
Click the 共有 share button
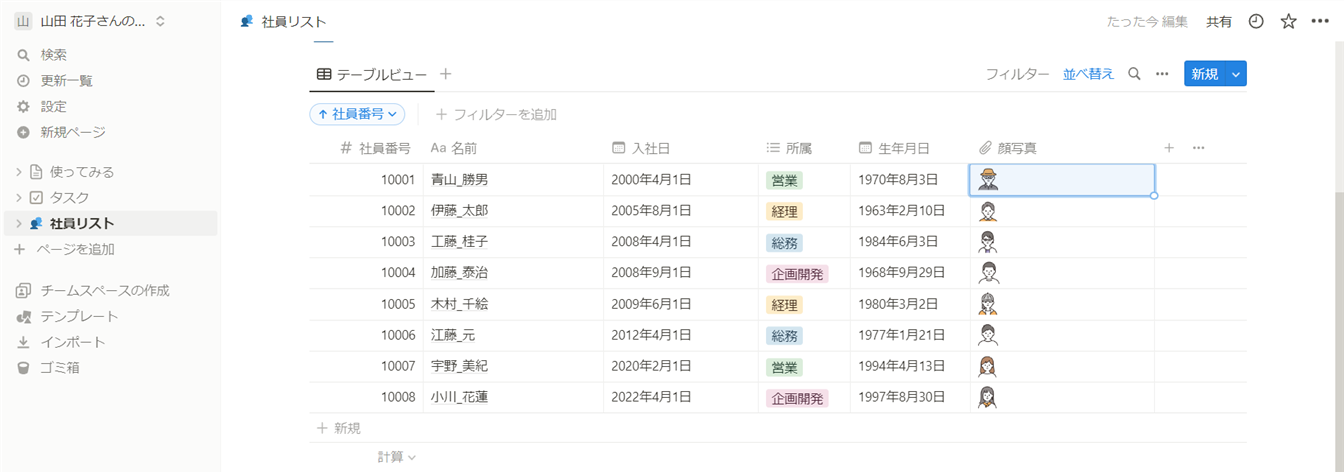(1219, 21)
